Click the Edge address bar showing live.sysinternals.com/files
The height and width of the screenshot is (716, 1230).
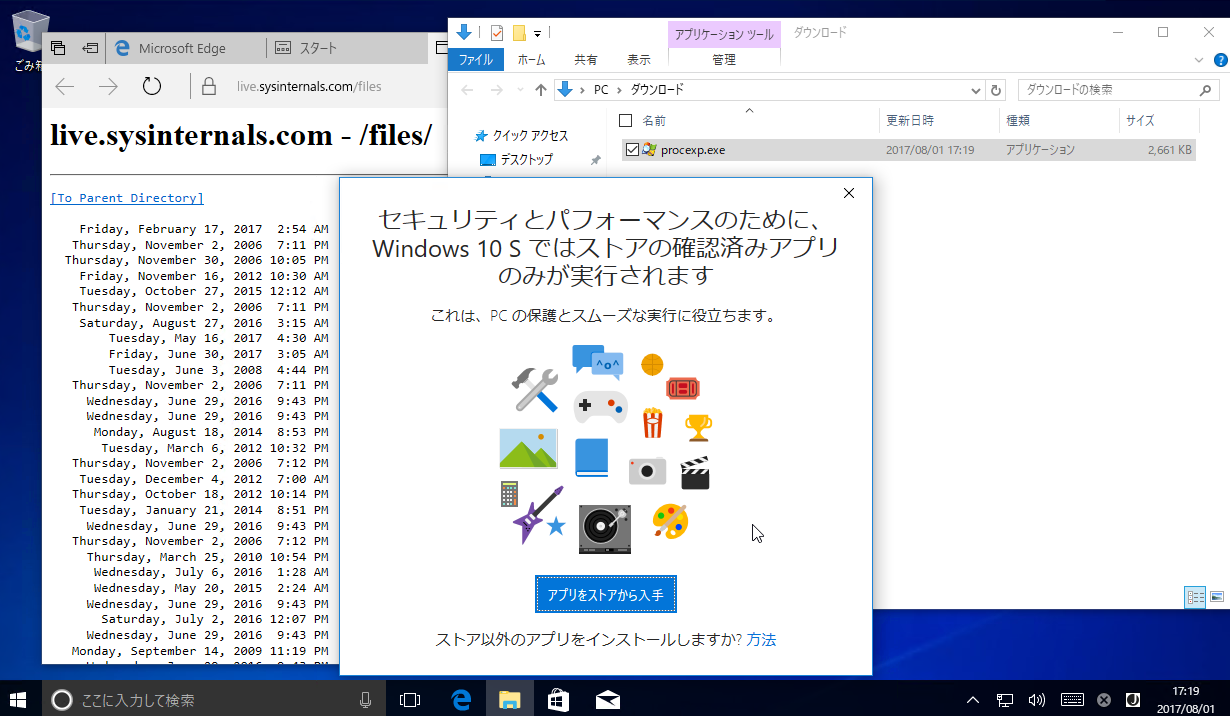point(309,87)
